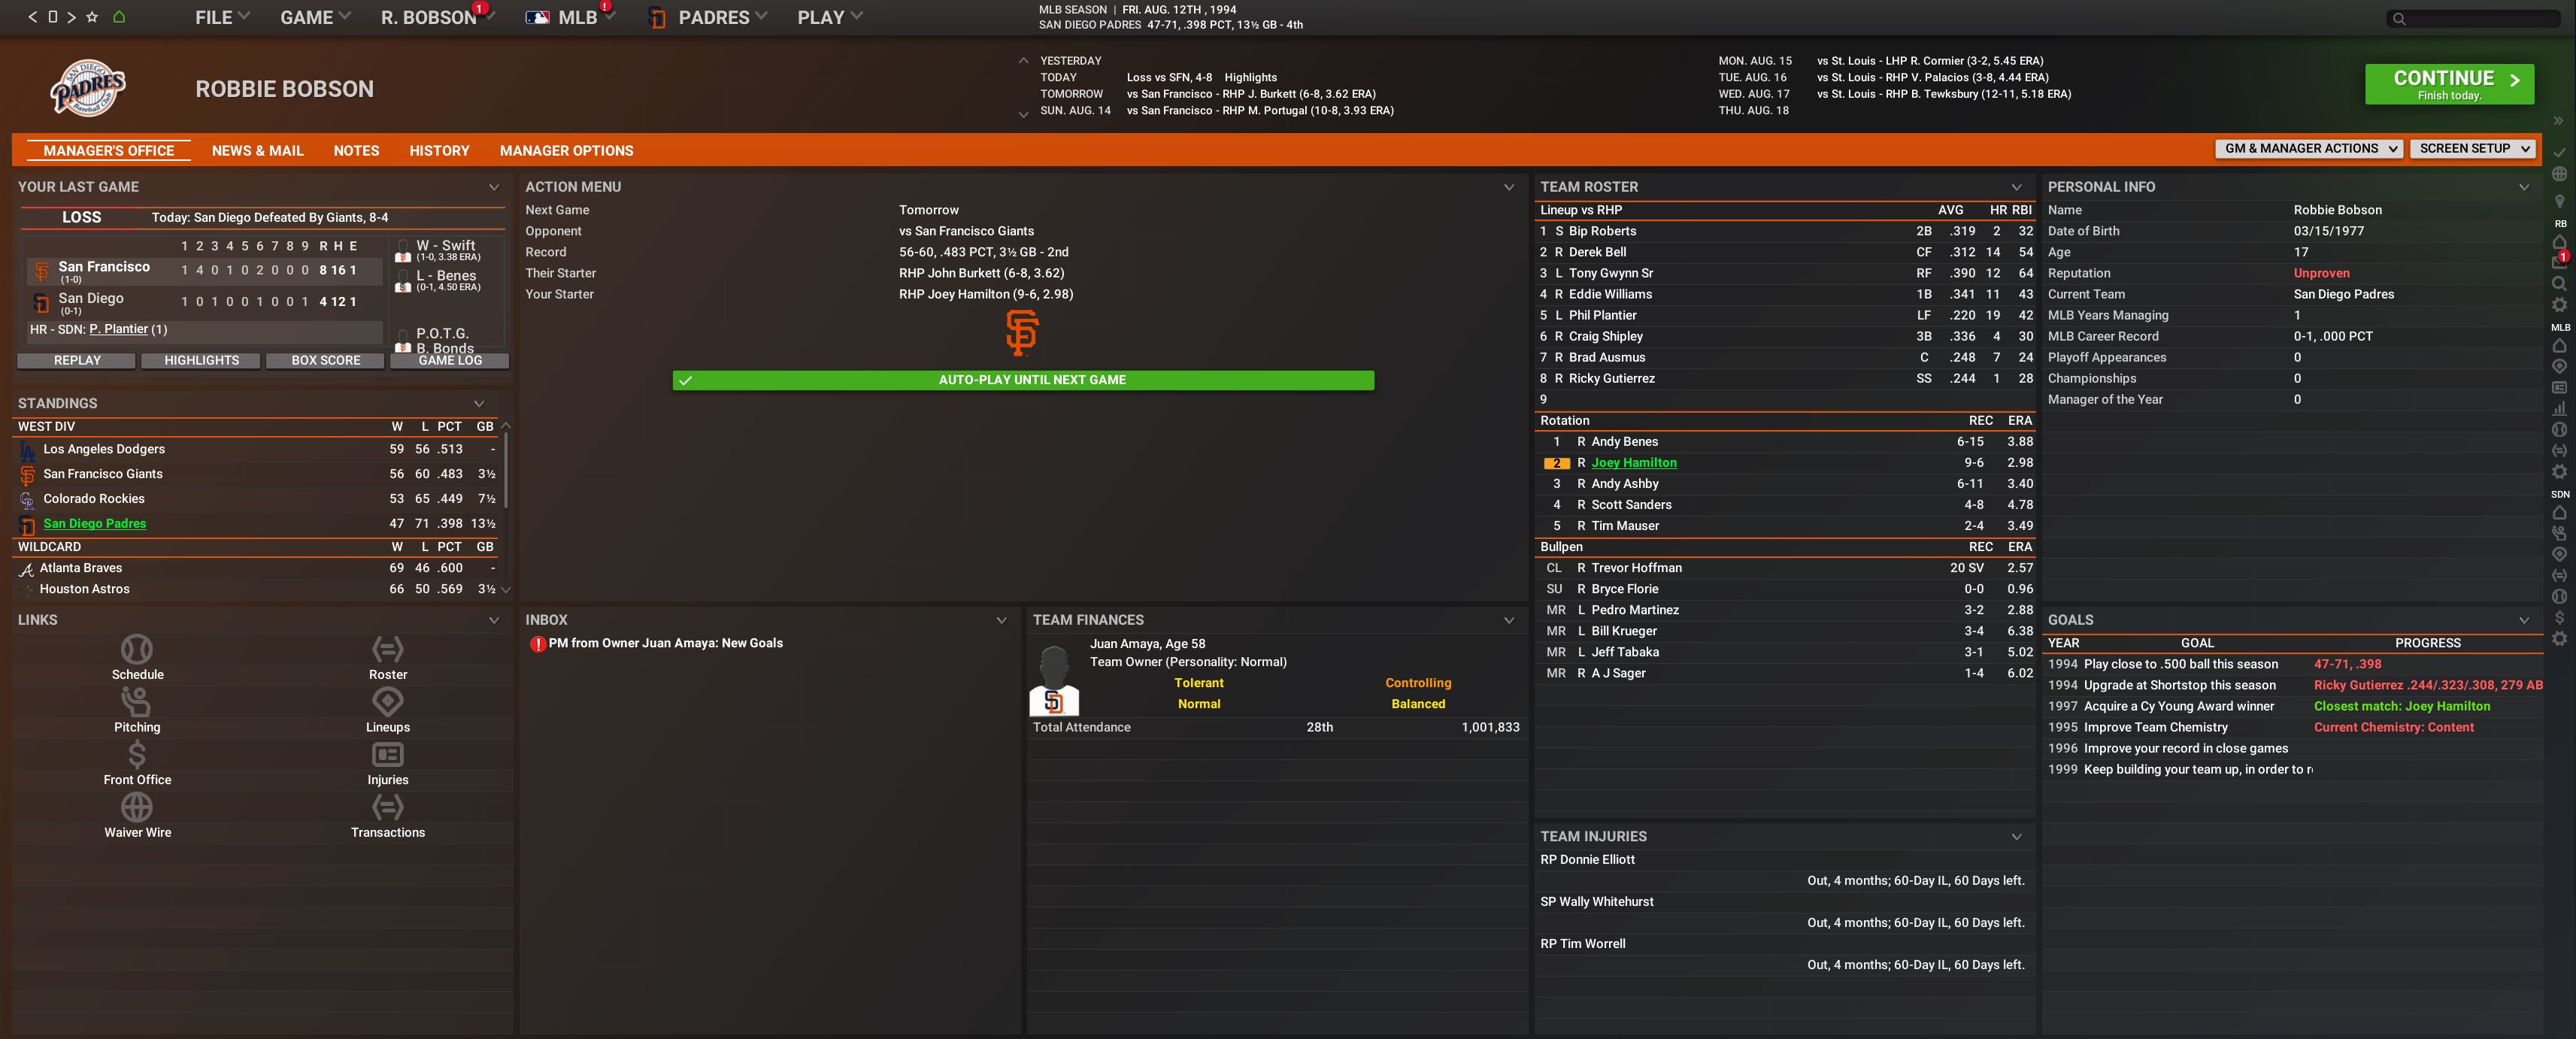Open the Lineups link icon

[x=388, y=702]
